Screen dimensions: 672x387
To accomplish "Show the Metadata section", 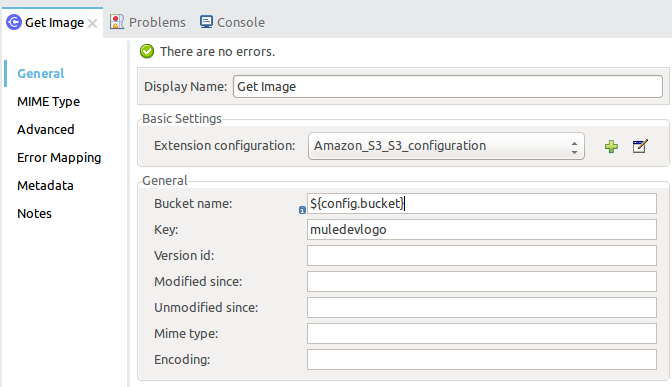I will pos(45,186).
